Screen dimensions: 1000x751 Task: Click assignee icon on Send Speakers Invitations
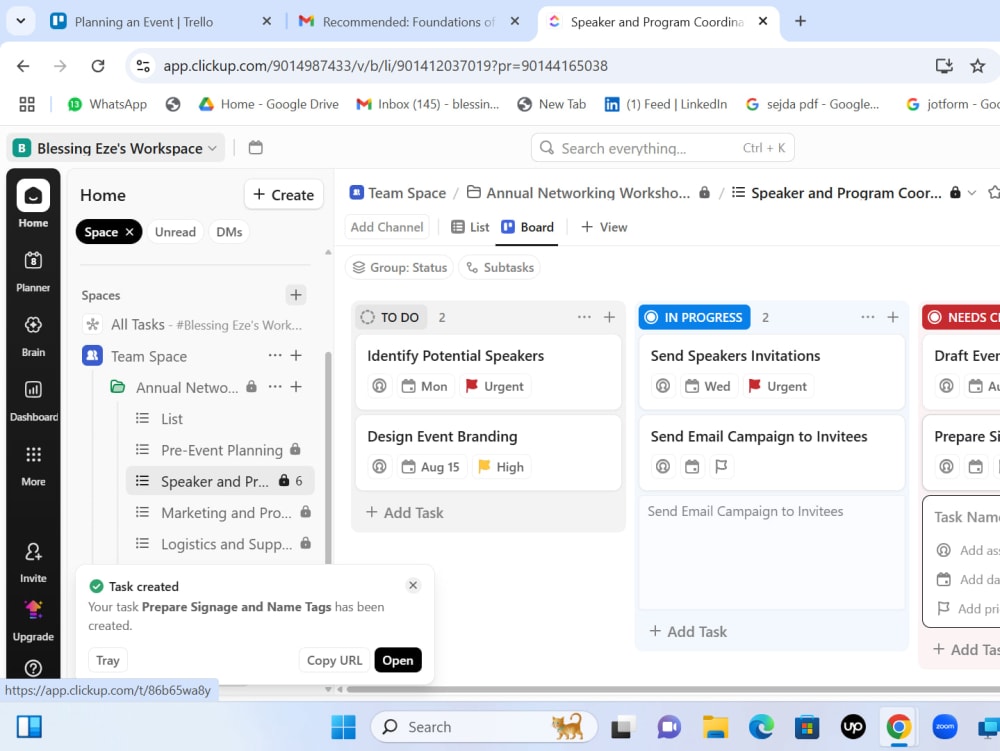click(x=663, y=386)
